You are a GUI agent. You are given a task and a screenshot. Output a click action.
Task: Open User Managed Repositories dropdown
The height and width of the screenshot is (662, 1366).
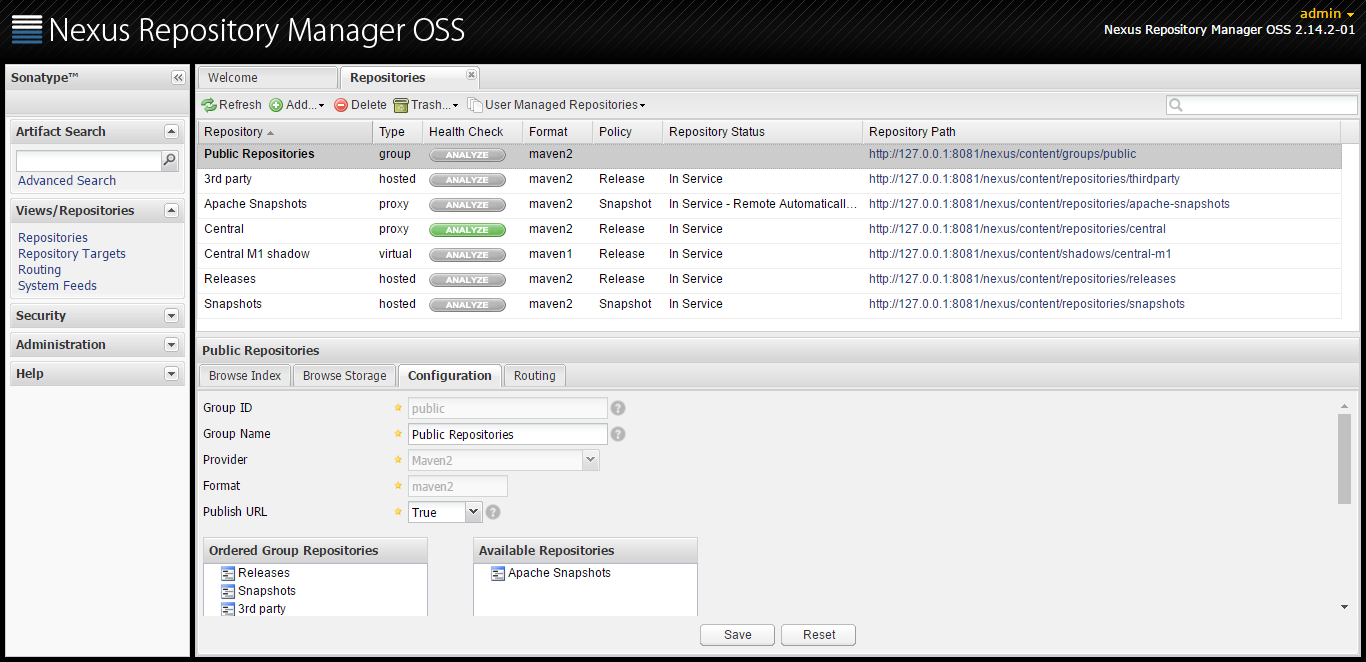[557, 105]
